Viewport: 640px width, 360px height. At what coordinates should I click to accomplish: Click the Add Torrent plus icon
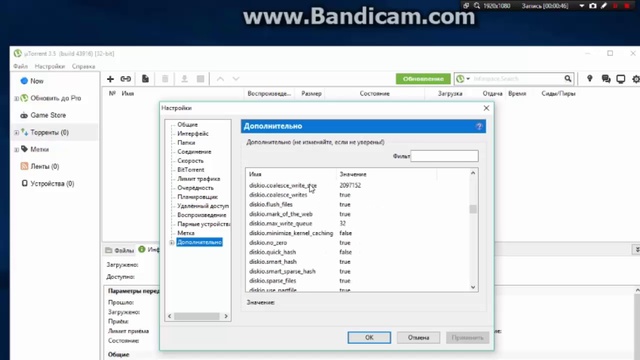(110, 79)
